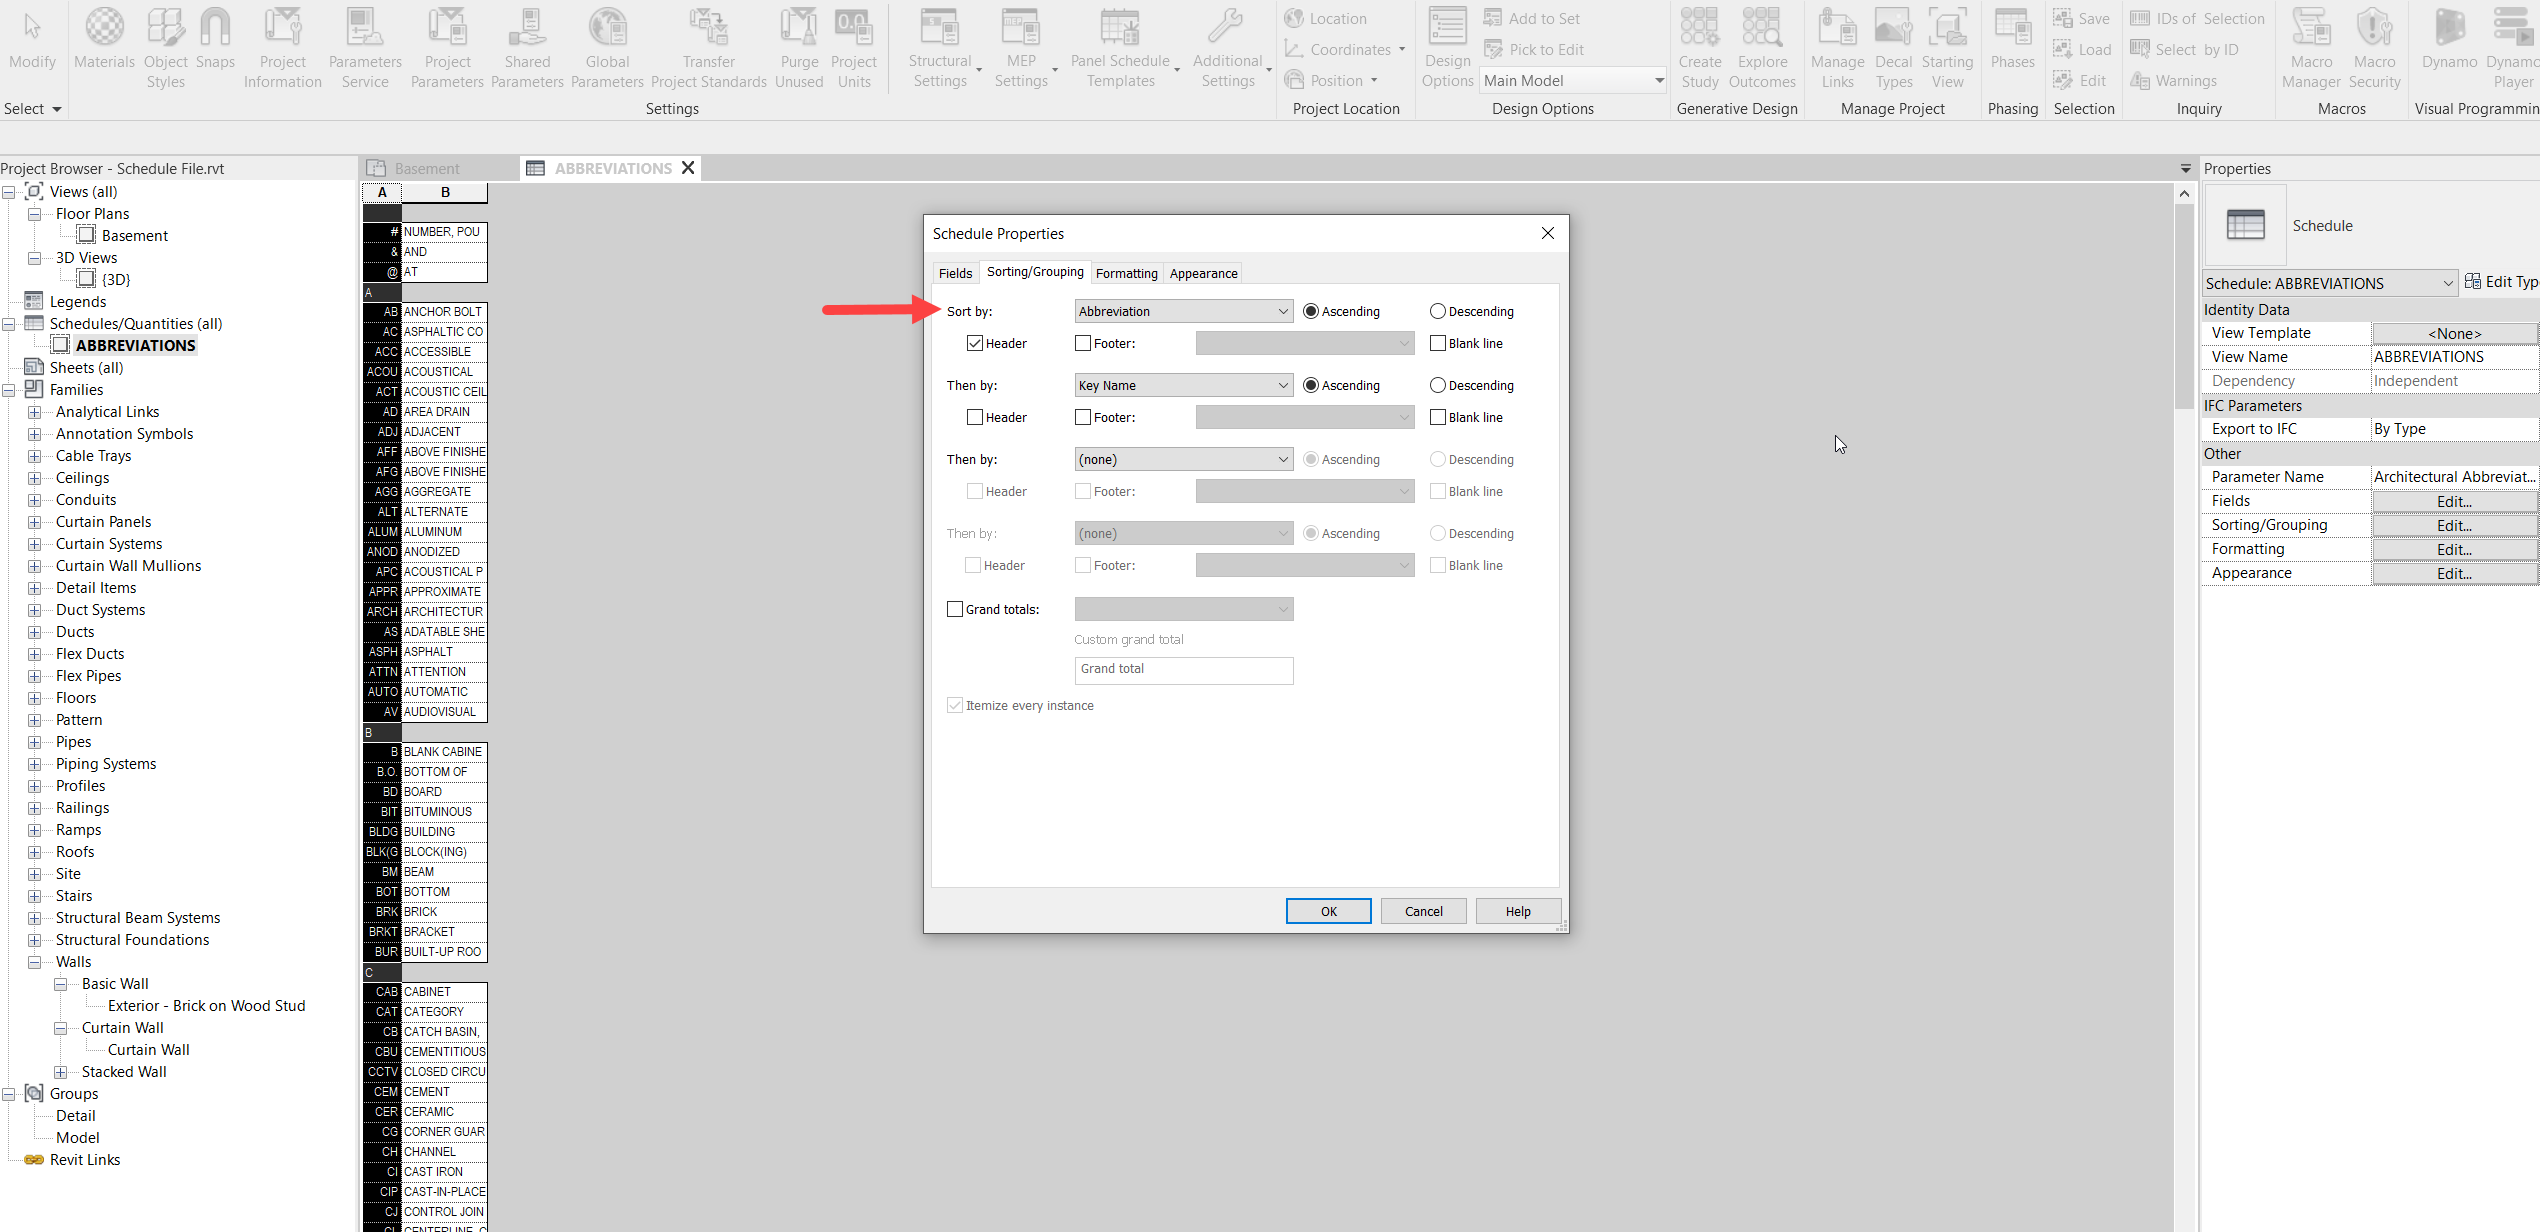This screenshot has height=1232, width=2540.
Task: Switch to the Basement view tab
Action: pos(427,167)
